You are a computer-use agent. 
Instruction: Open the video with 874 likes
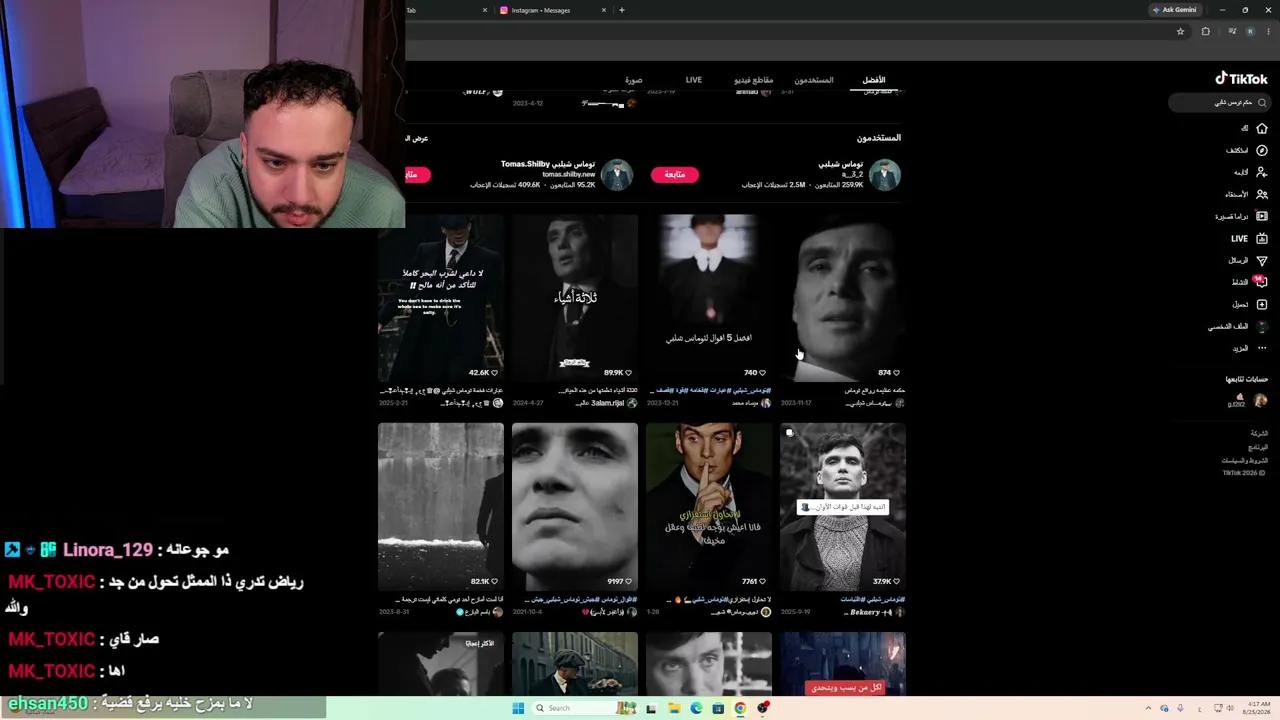pyautogui.click(x=843, y=297)
